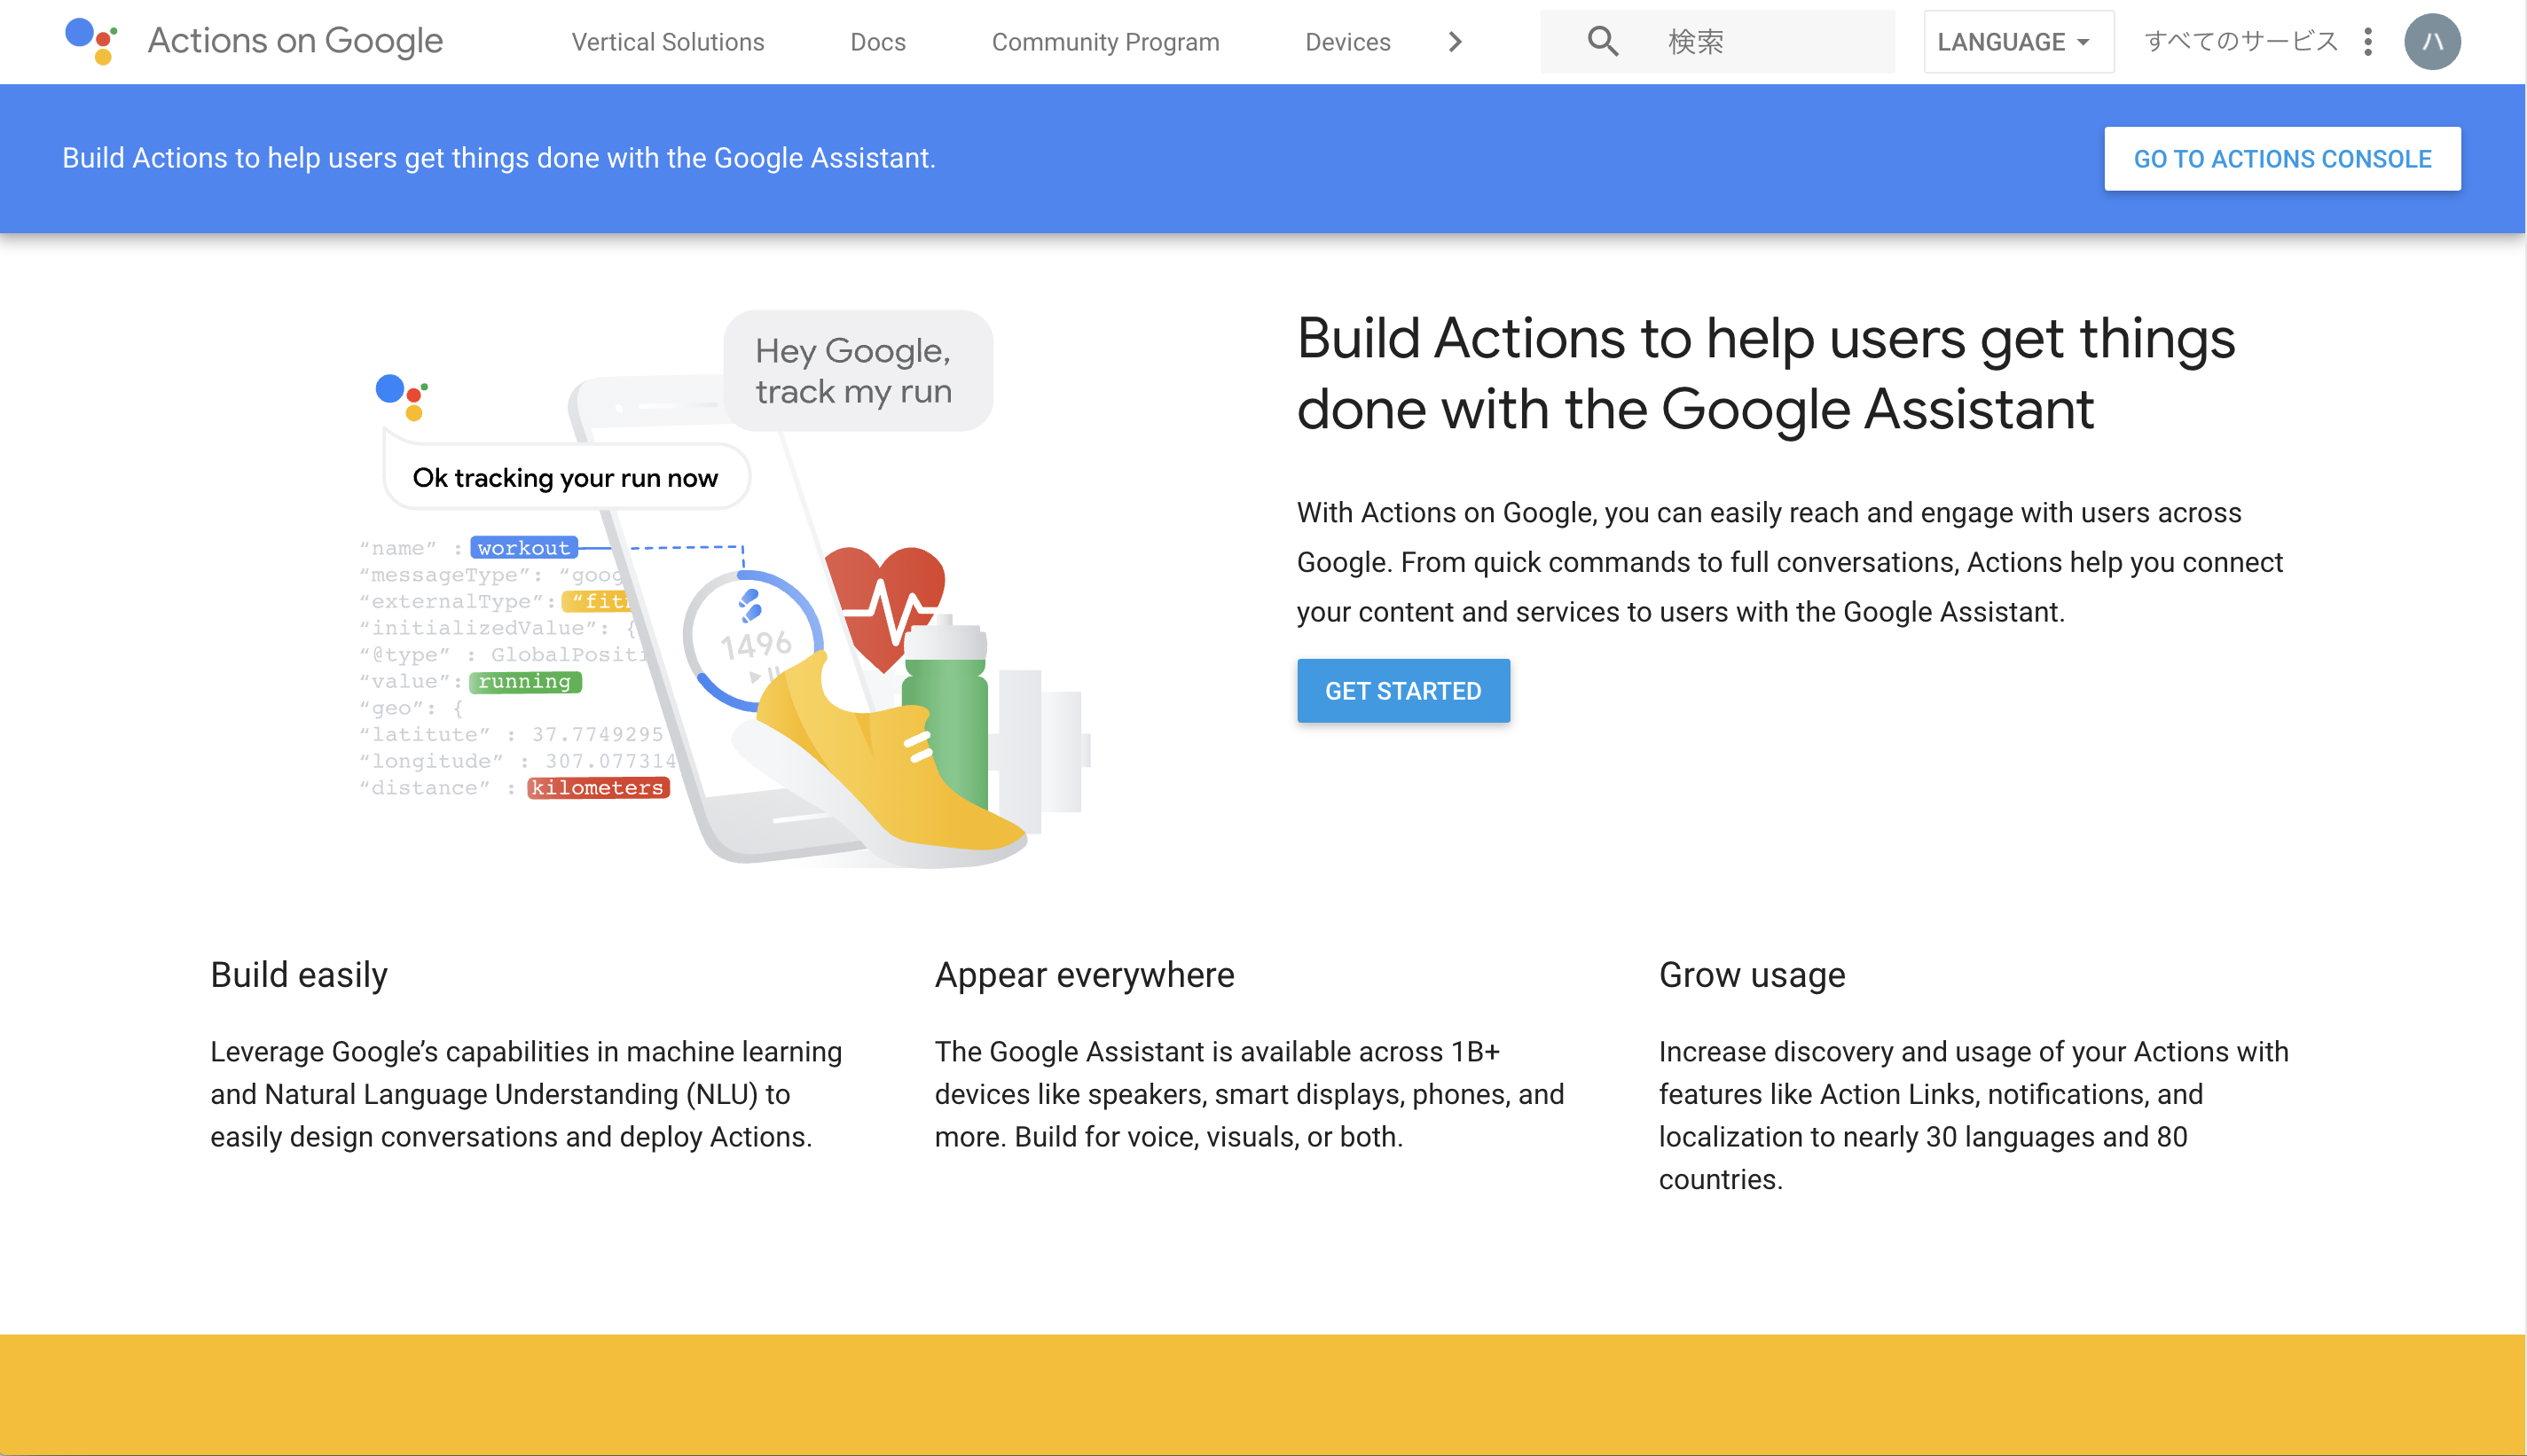The width and height of the screenshot is (2527, 1456).
Task: Select the Devices tab
Action: coord(1347,42)
